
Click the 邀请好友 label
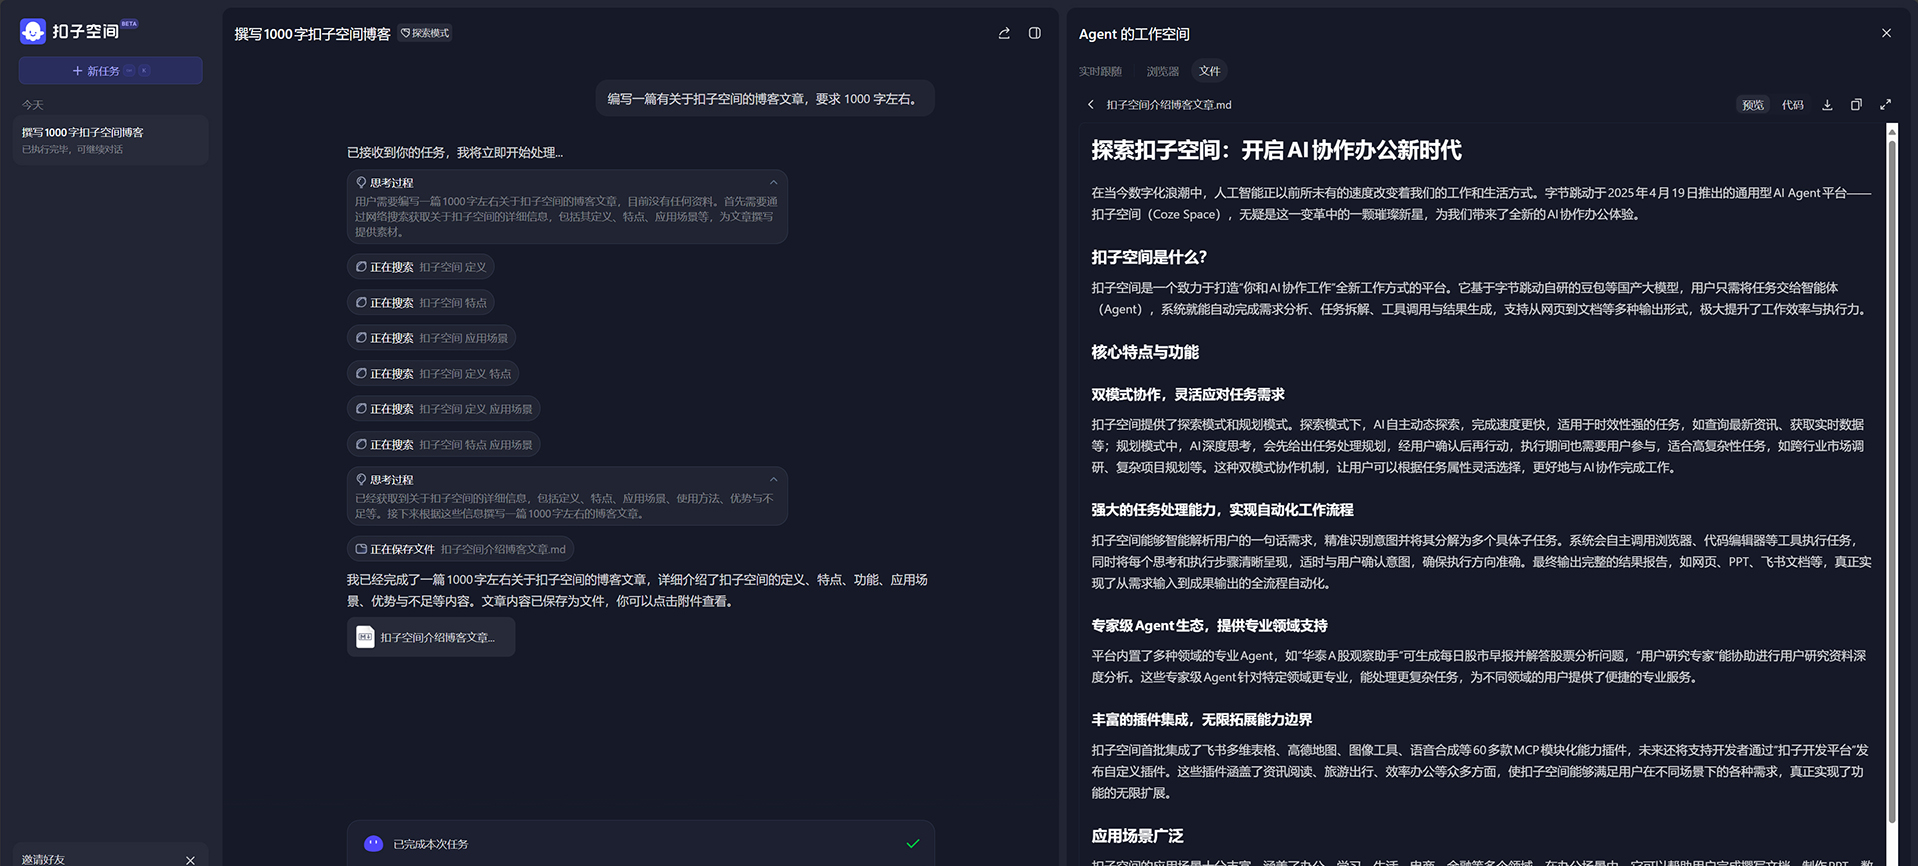(x=43, y=859)
